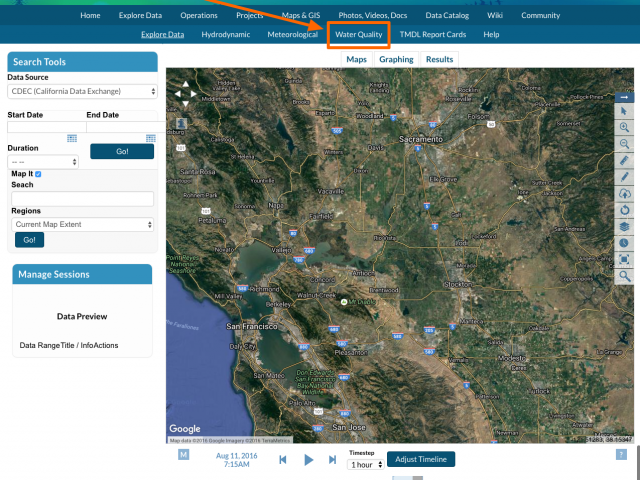This screenshot has height=480, width=640.
Task: Toggle the Map It checkbox
Action: click(x=38, y=174)
